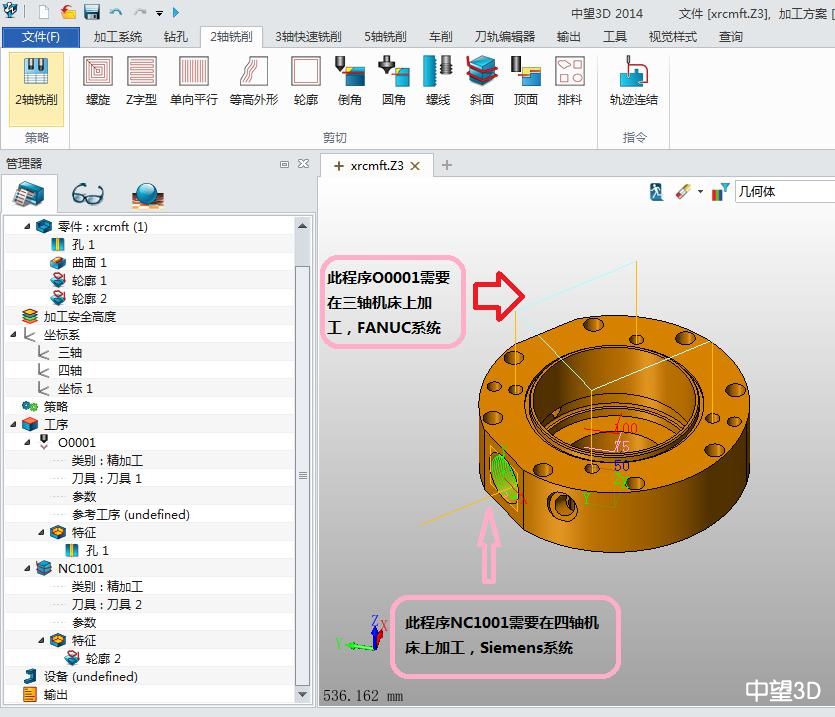Click the 斜面 bevel milling icon
This screenshot has width=835, height=717.
[481, 80]
